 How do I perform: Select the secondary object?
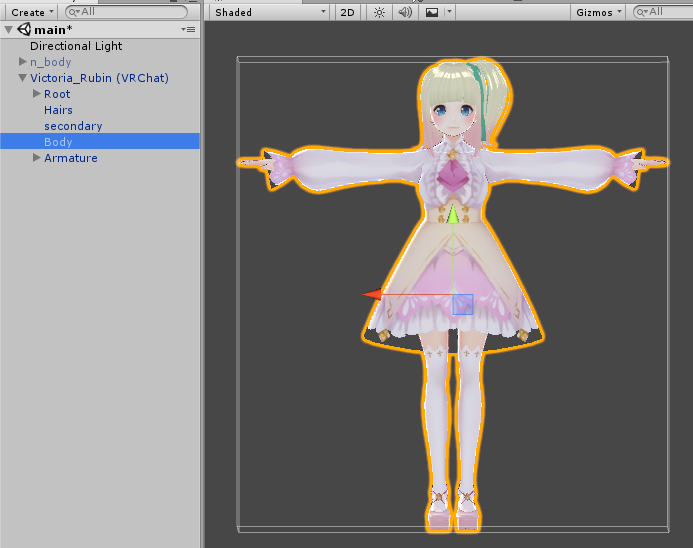(73, 126)
